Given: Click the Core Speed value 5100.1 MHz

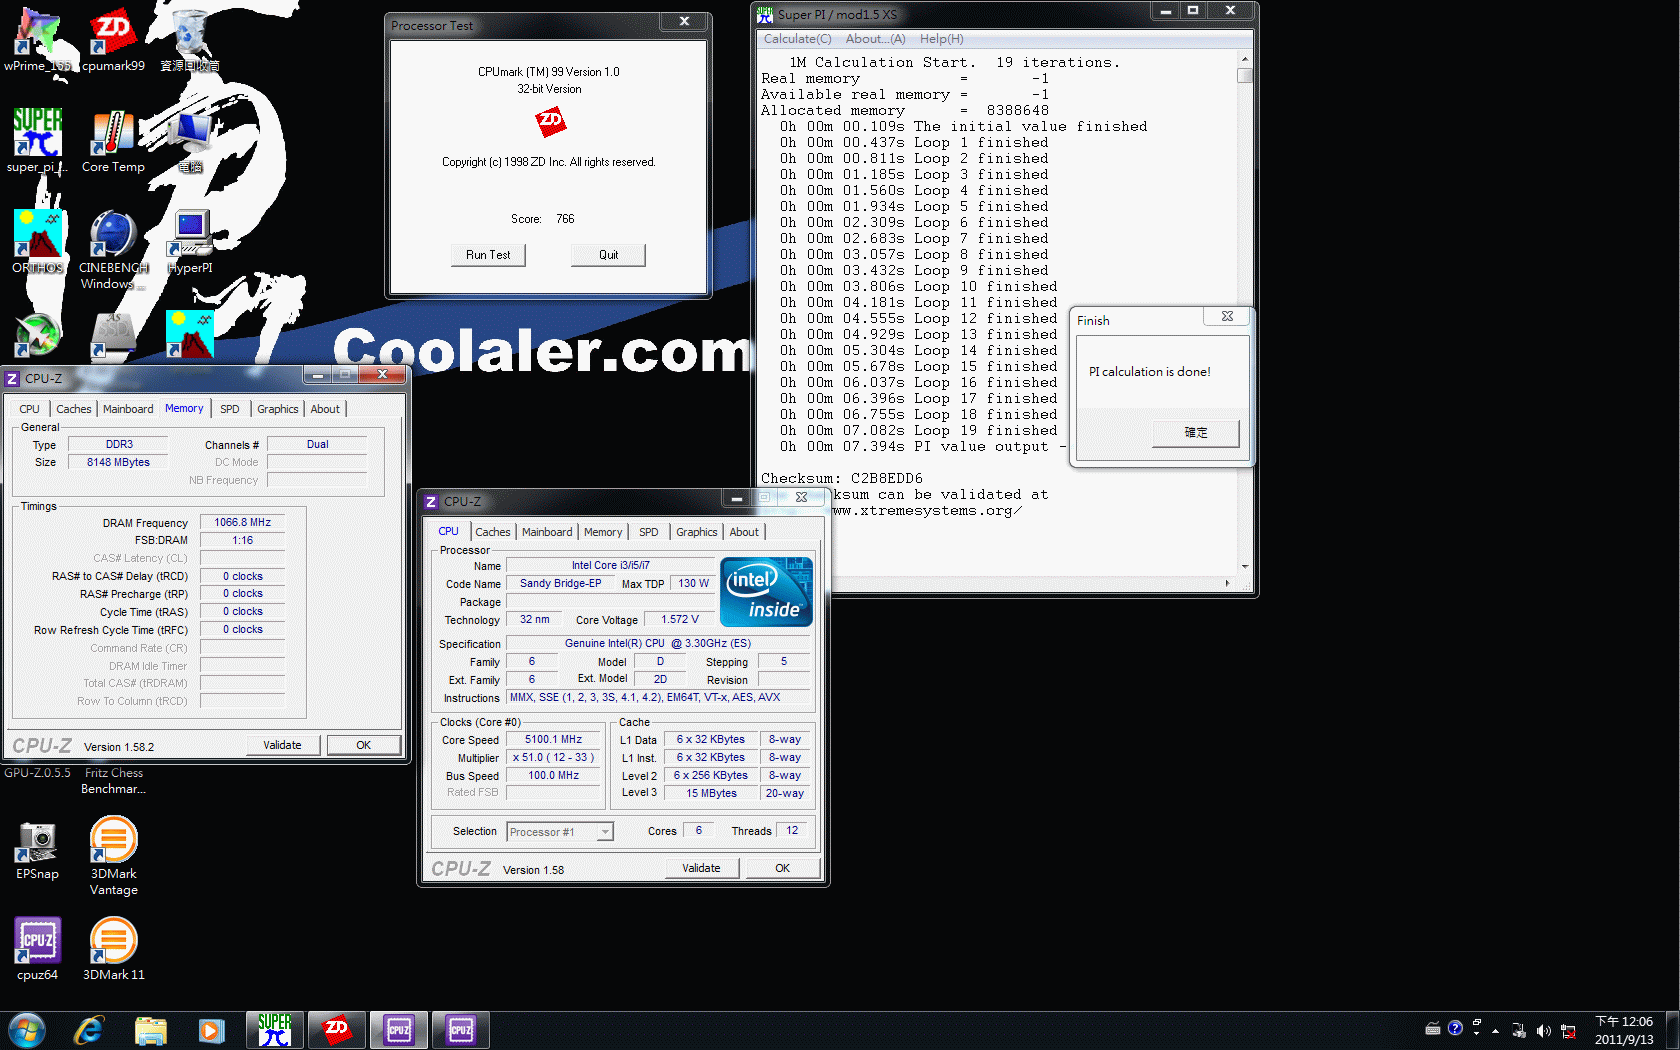Looking at the screenshot, I should point(553,740).
